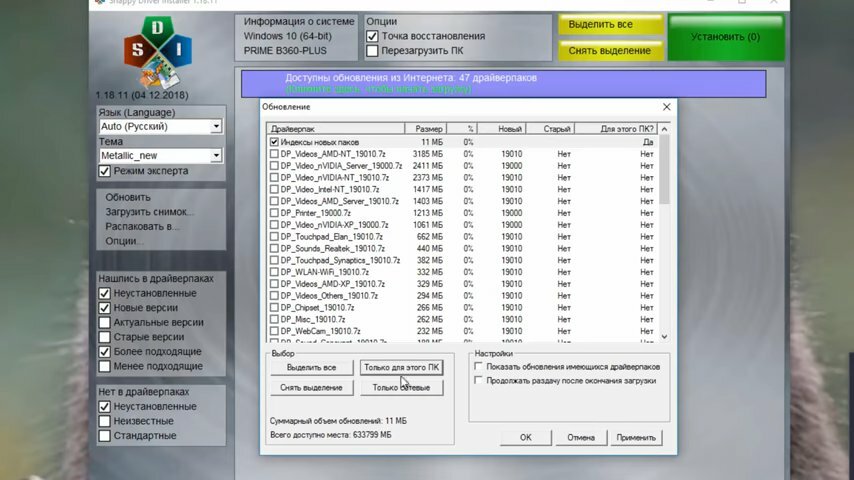Toggle Режим эксперта checkbox
The width and height of the screenshot is (854, 480).
point(105,171)
